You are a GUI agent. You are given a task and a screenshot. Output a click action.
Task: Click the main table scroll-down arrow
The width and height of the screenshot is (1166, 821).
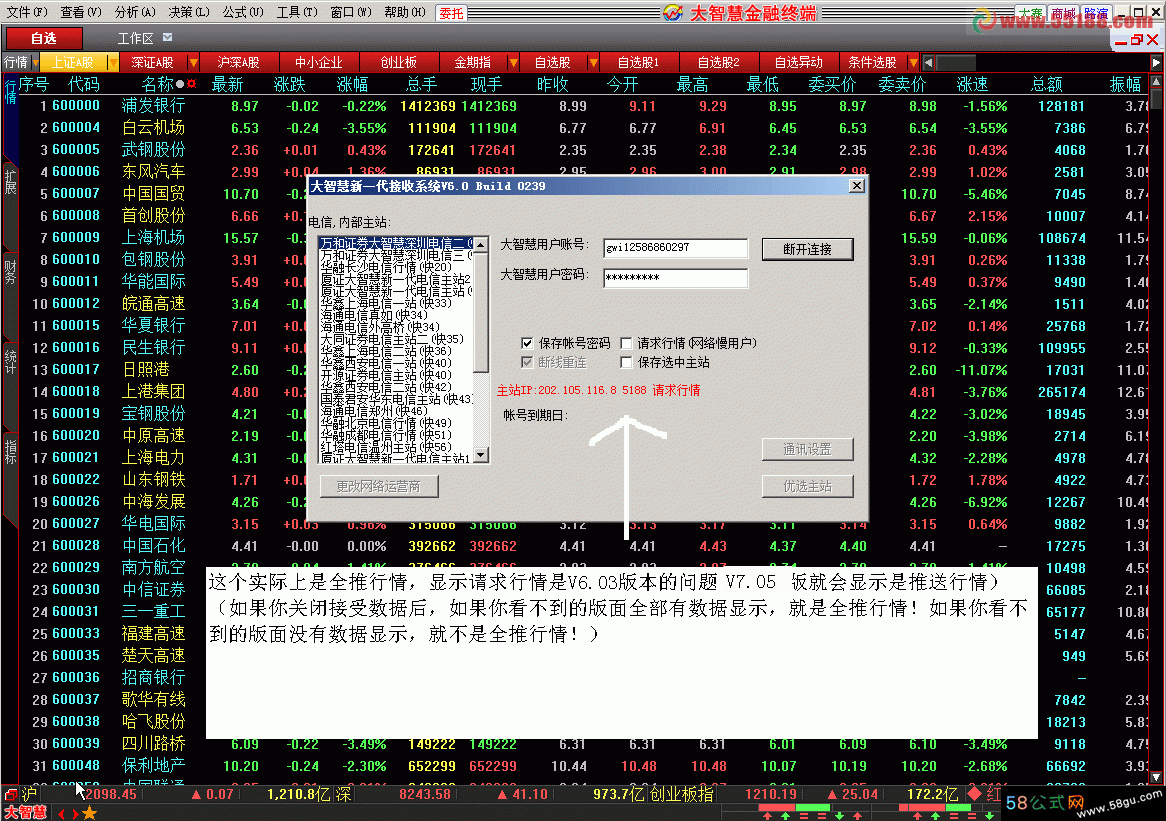1156,777
